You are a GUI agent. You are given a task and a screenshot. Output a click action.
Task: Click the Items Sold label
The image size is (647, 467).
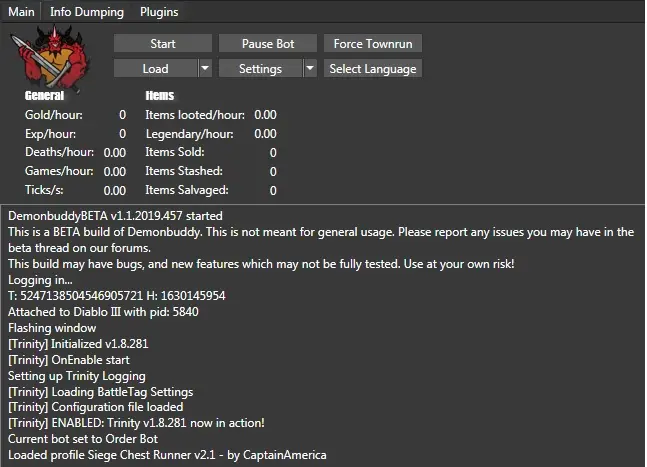(175, 152)
